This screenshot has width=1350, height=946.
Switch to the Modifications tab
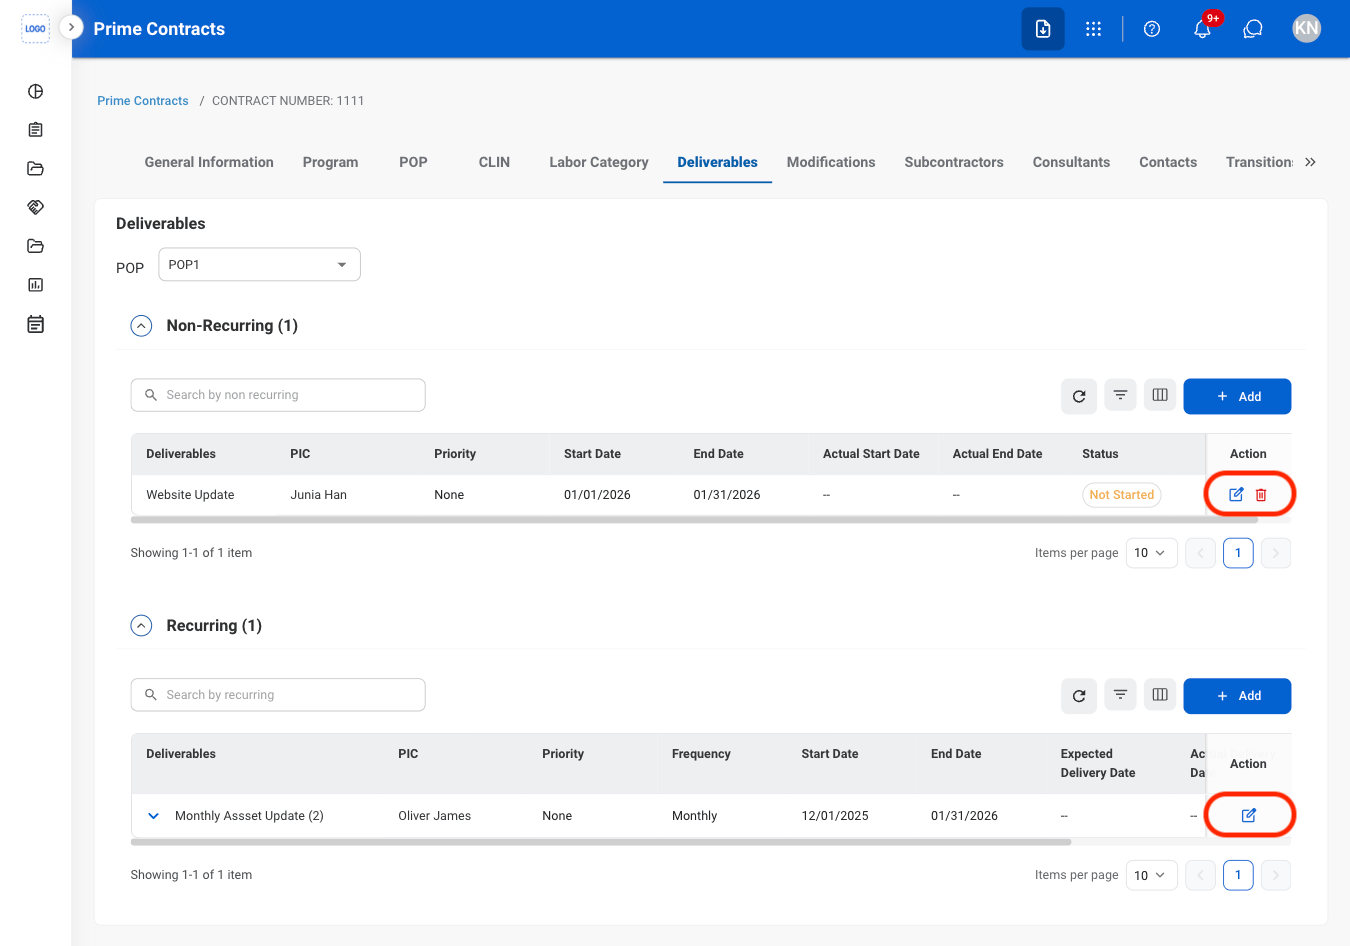click(x=831, y=162)
